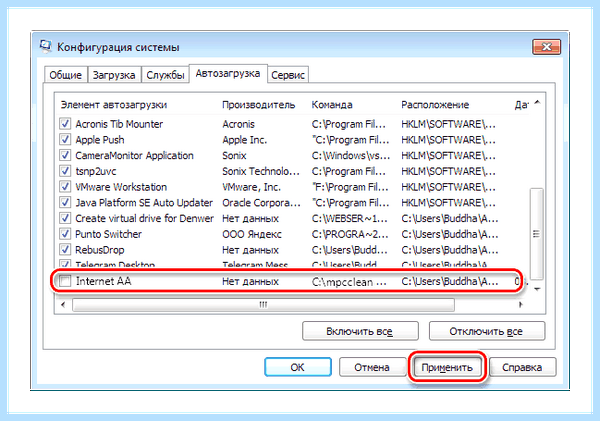Open the Сервис tab

tap(288, 75)
